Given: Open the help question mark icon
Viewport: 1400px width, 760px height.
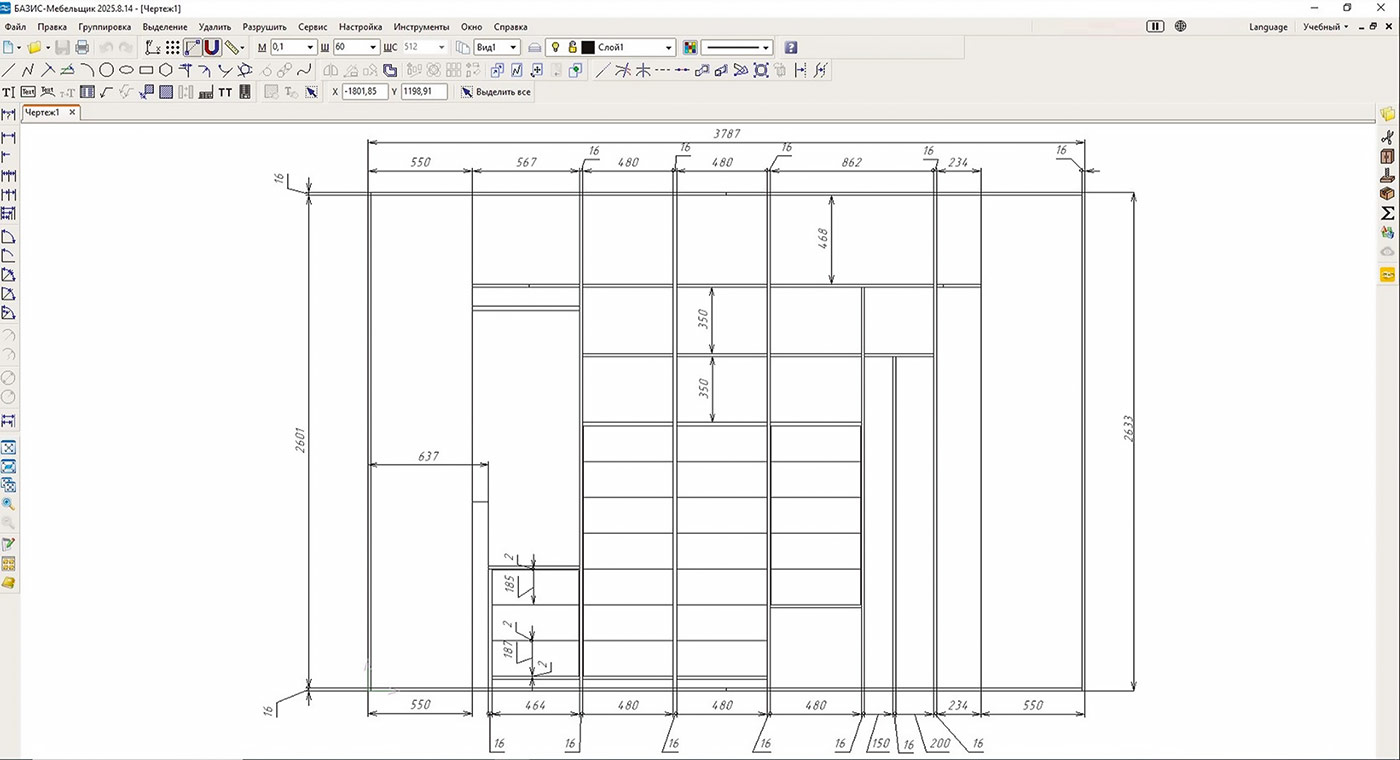Looking at the screenshot, I should pos(791,47).
